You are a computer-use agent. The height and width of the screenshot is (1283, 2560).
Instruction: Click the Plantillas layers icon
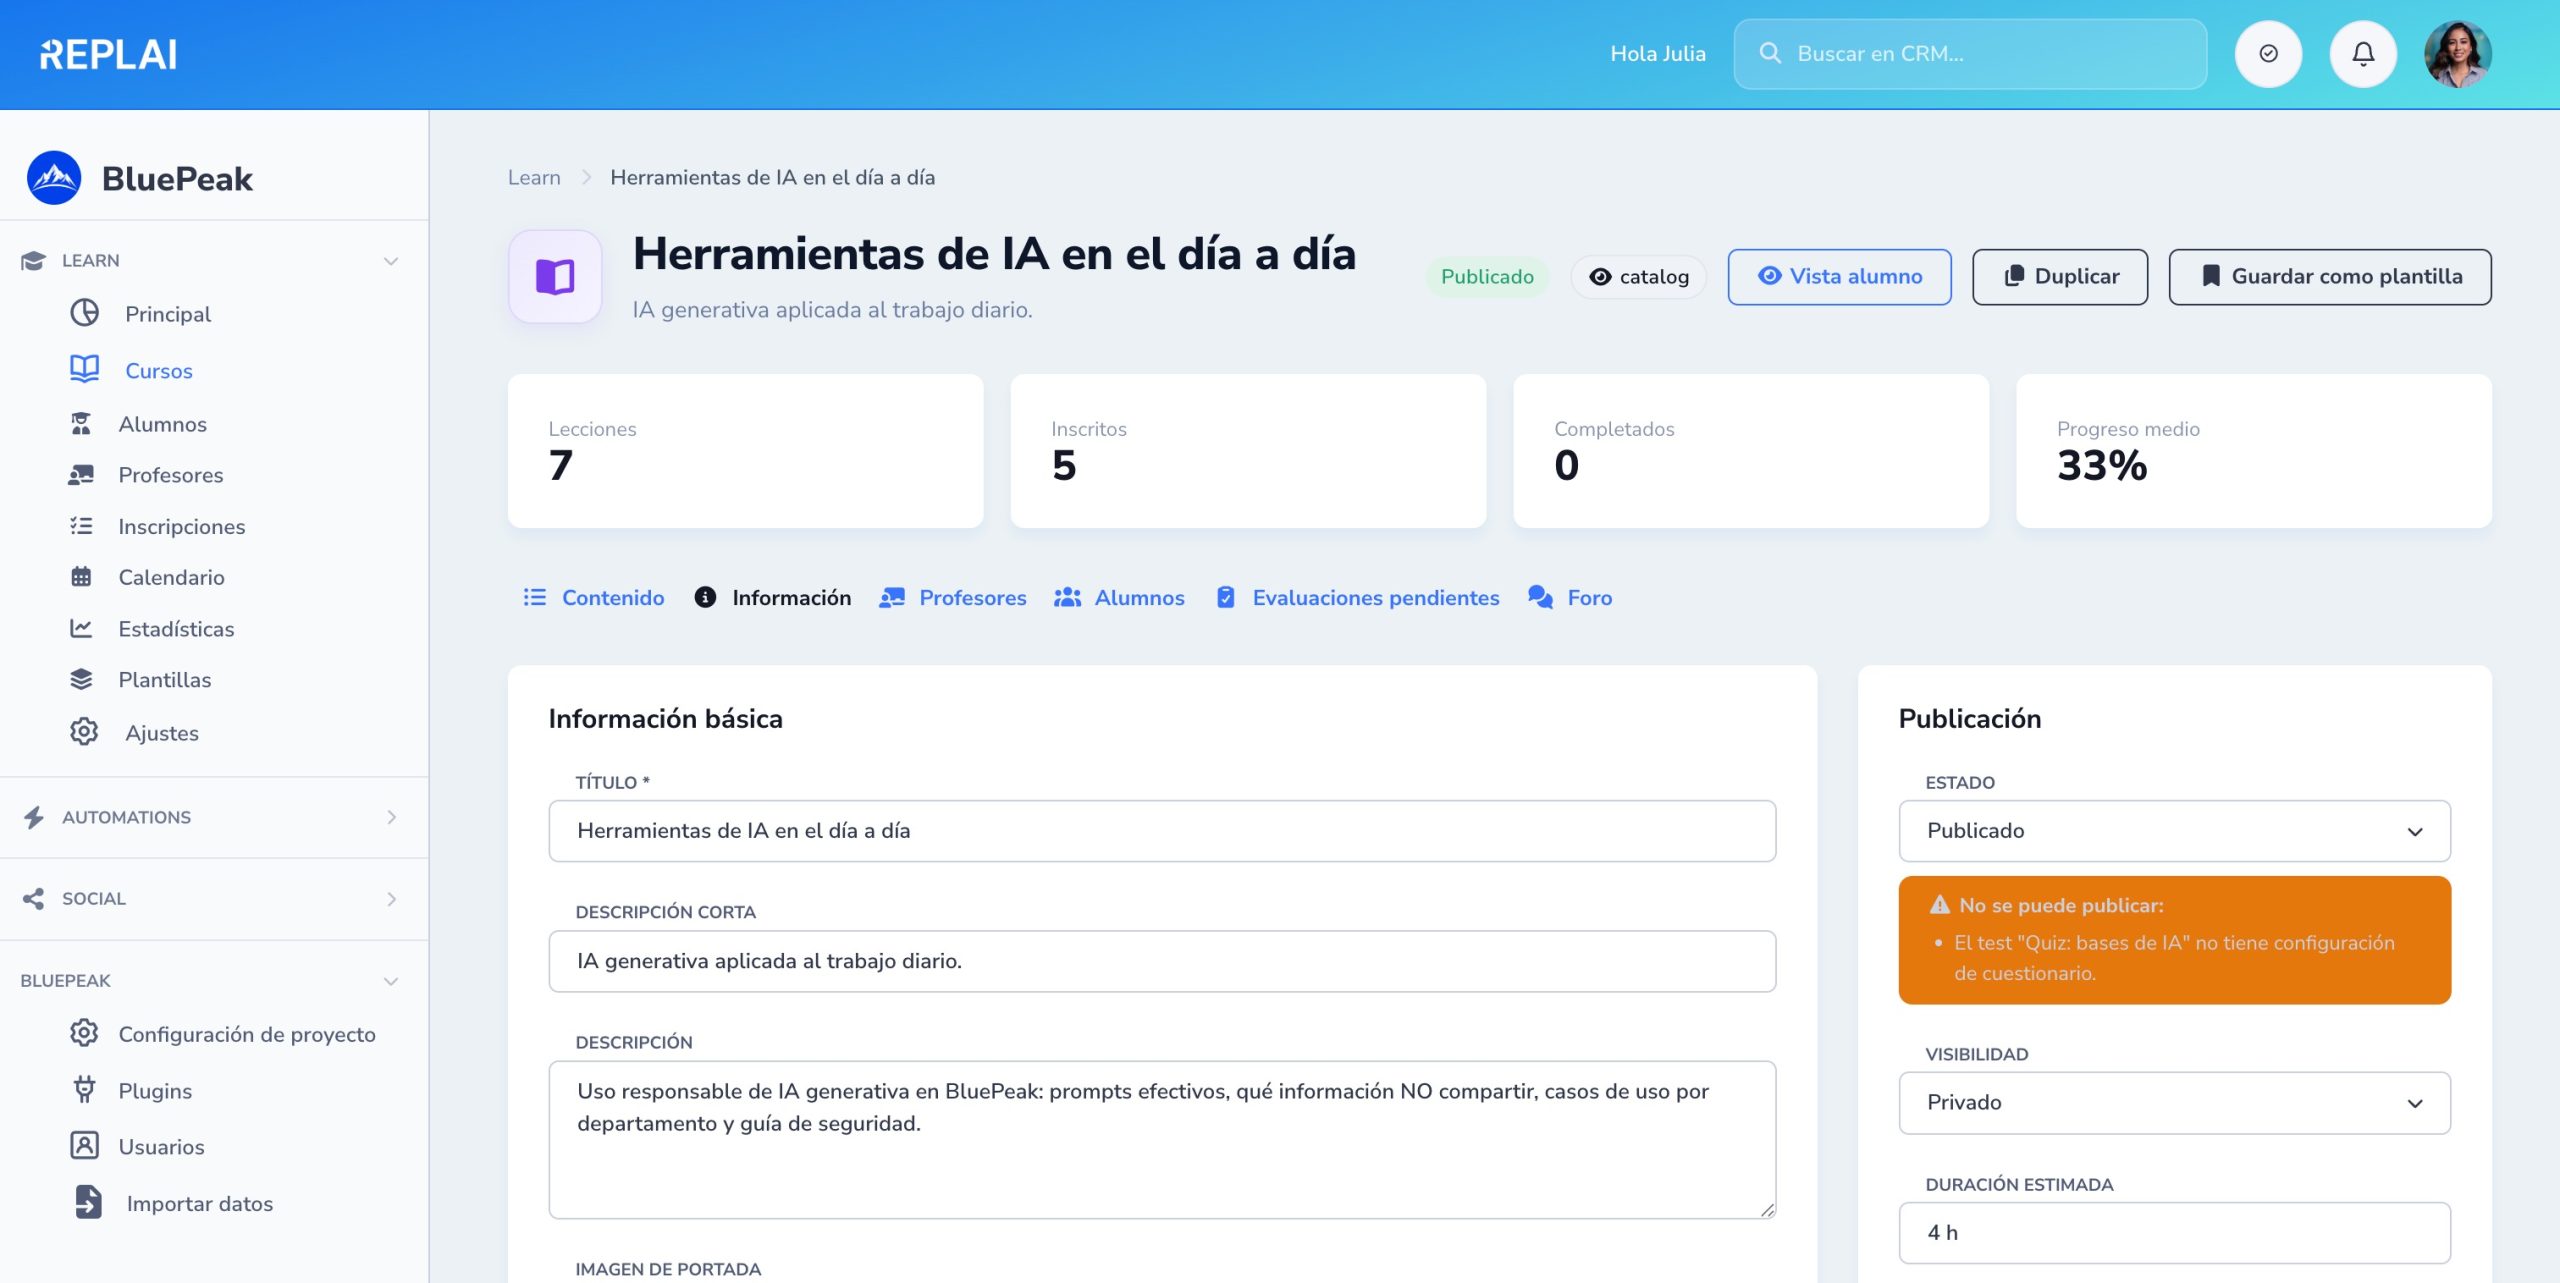click(81, 679)
